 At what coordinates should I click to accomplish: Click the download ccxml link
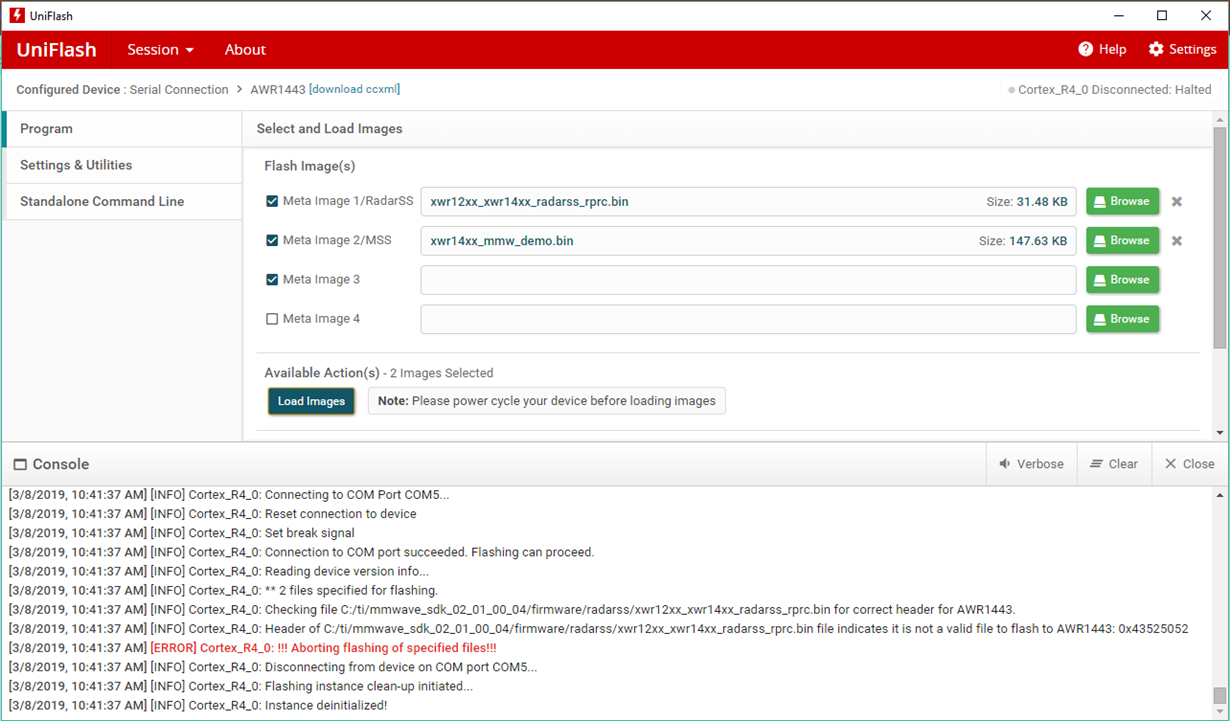(354, 89)
